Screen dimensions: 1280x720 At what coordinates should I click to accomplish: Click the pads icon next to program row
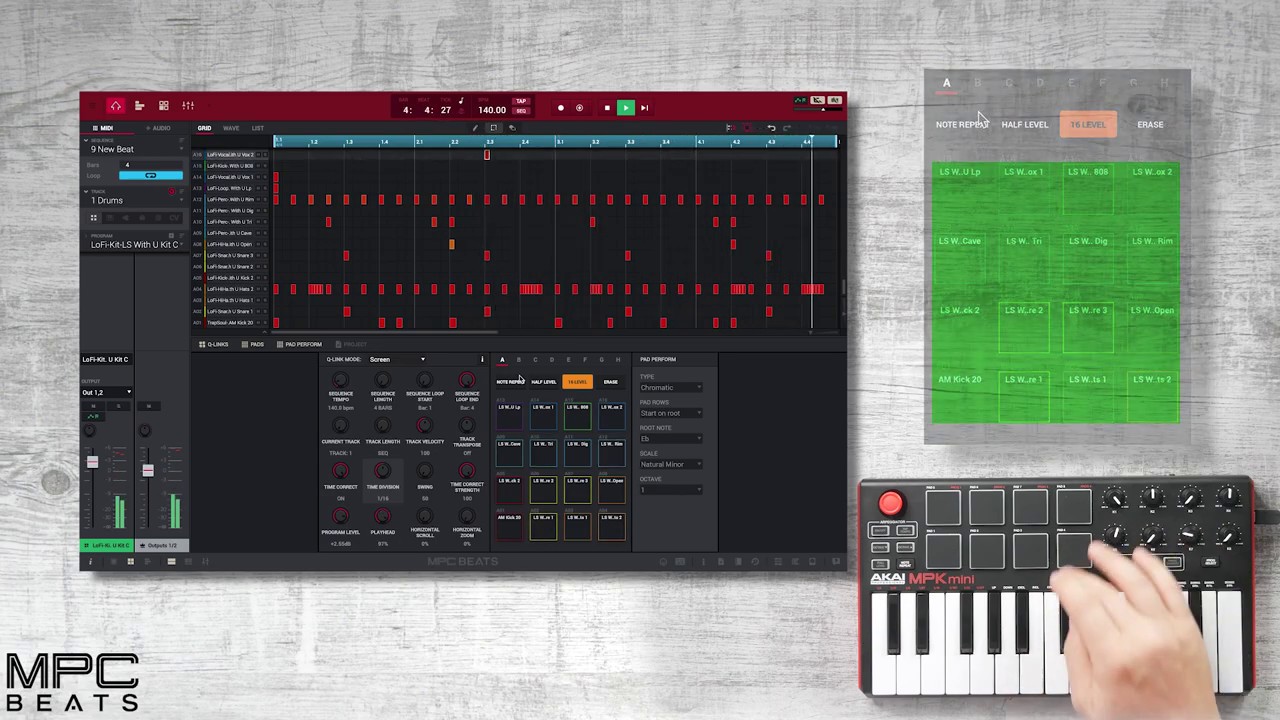click(93, 218)
